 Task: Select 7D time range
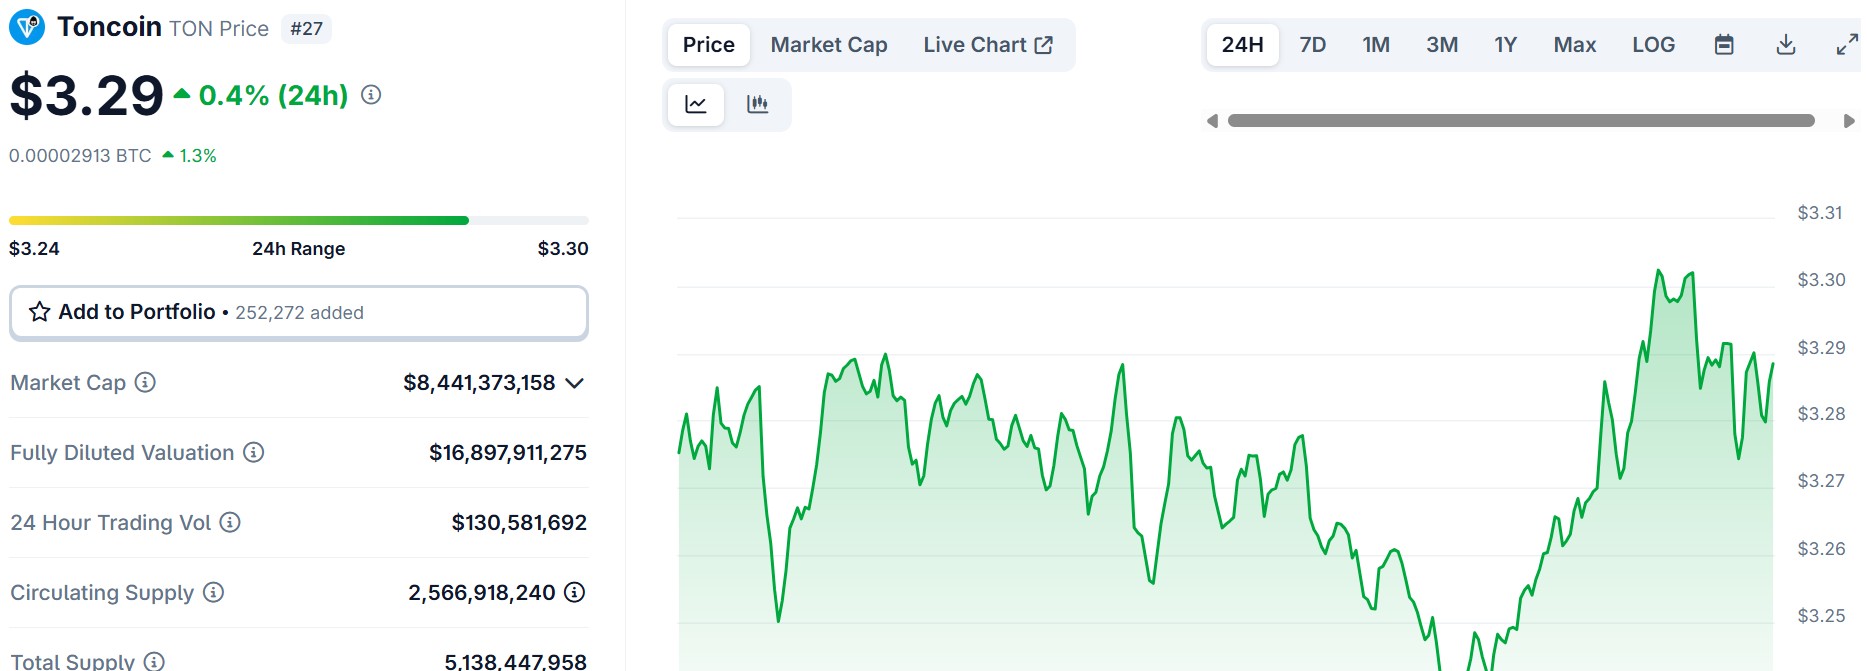(x=1313, y=45)
